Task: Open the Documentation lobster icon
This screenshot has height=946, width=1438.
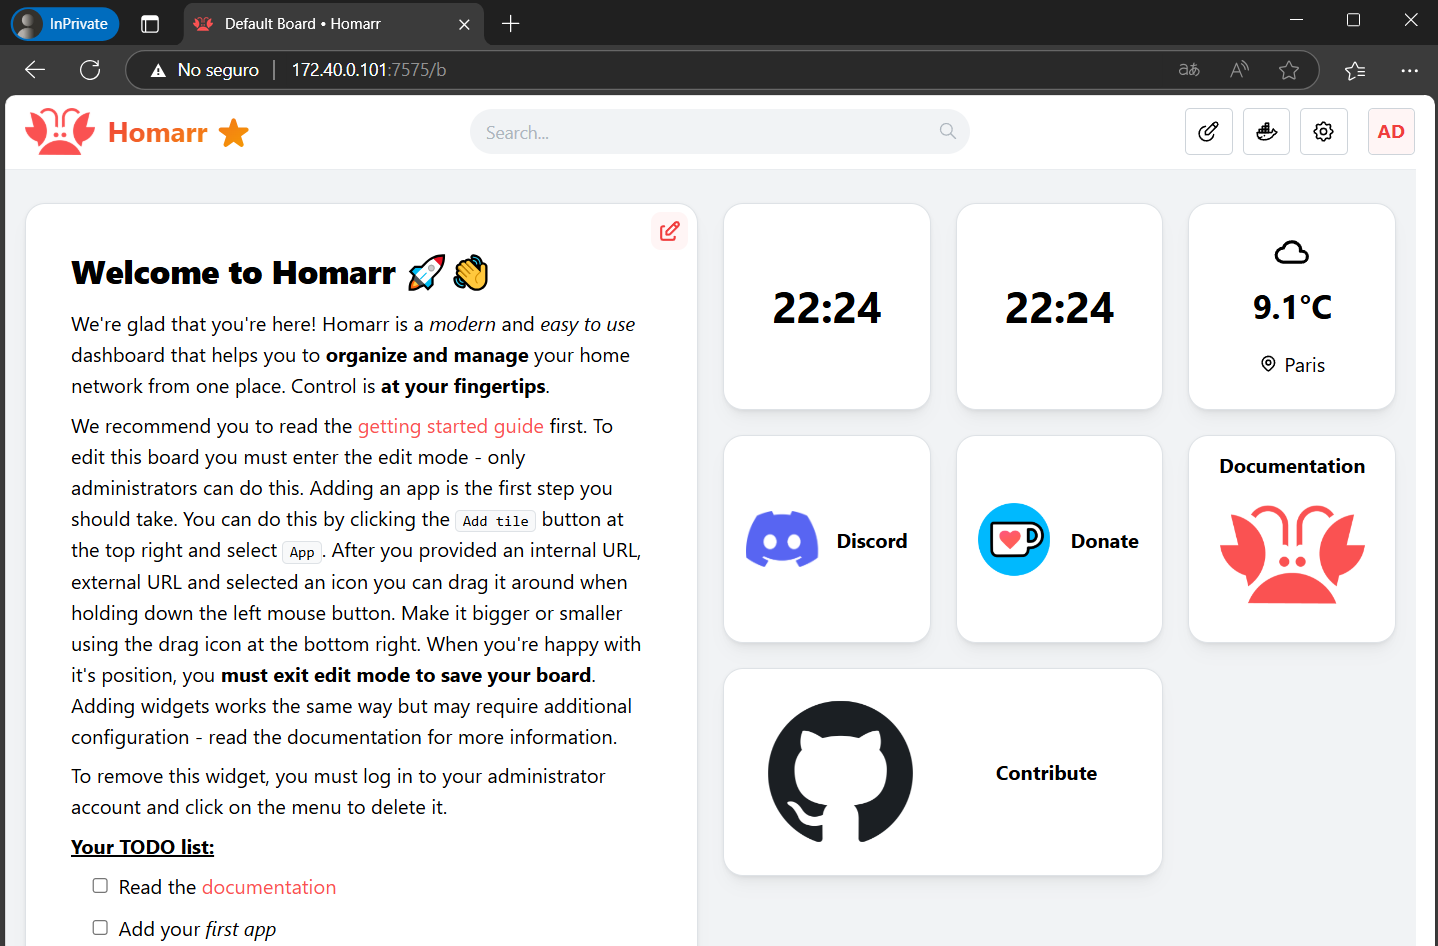Action: (x=1292, y=554)
